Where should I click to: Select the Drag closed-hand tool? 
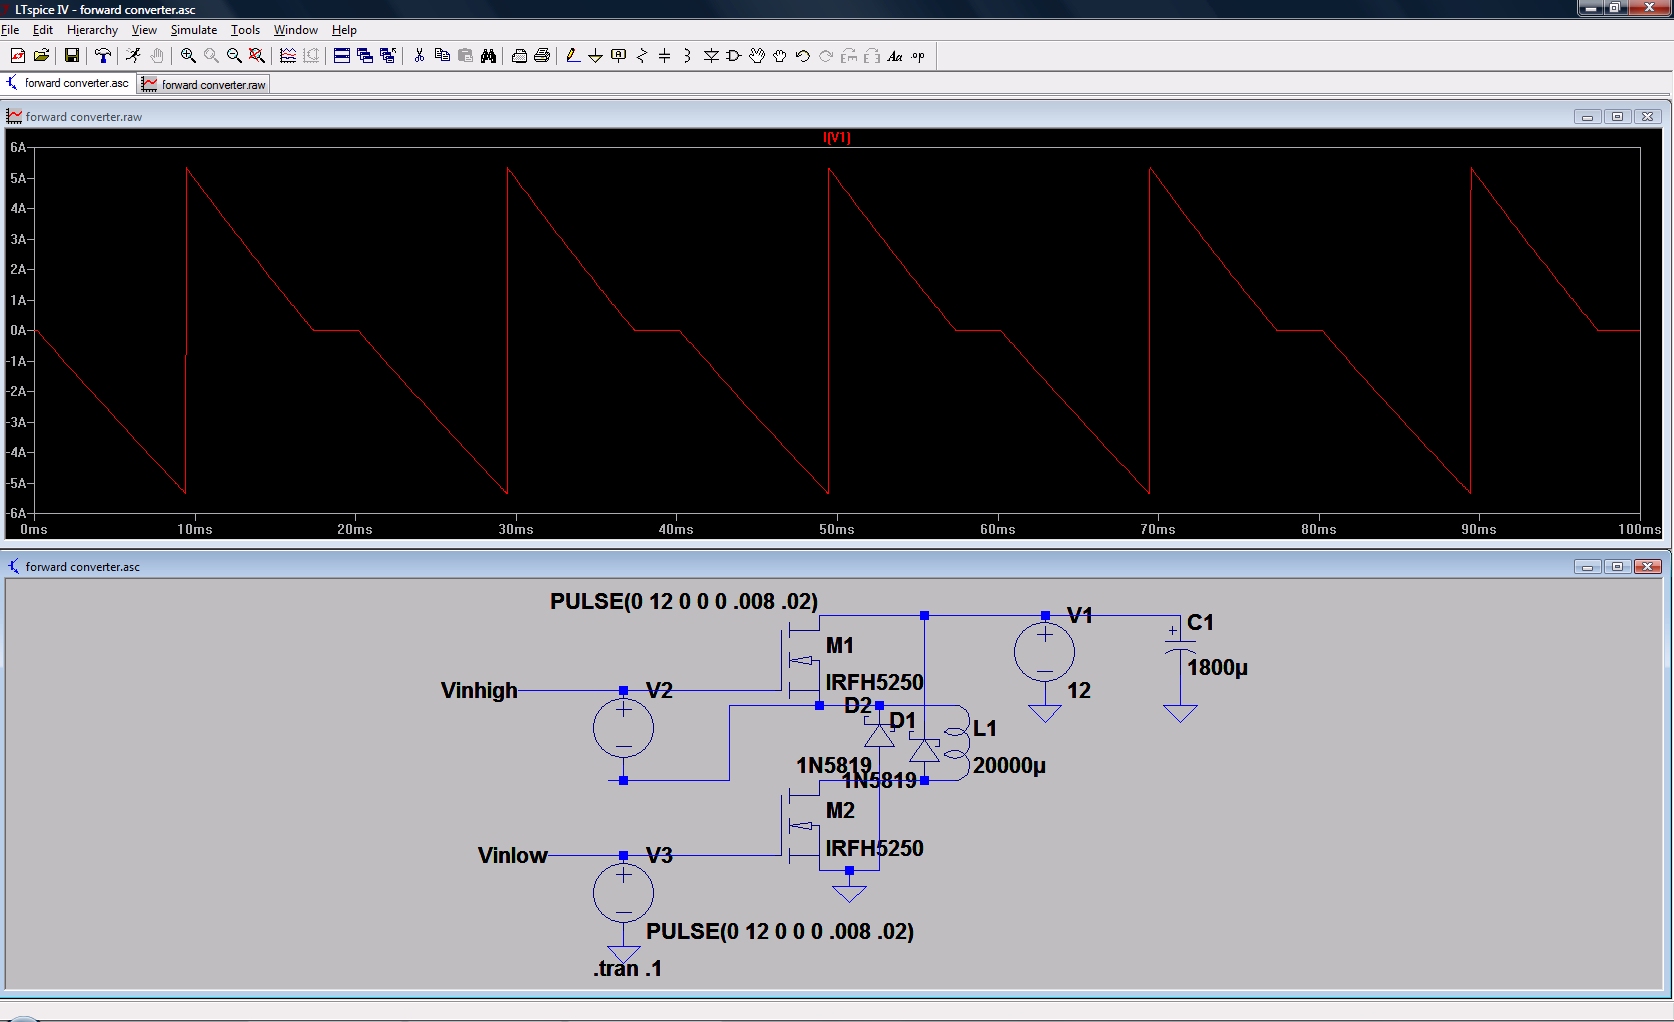780,56
